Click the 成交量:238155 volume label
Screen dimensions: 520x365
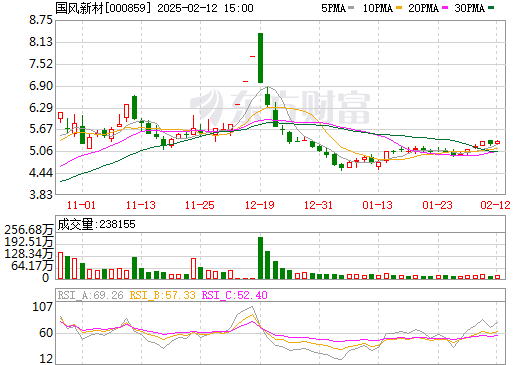pyautogui.click(x=97, y=224)
